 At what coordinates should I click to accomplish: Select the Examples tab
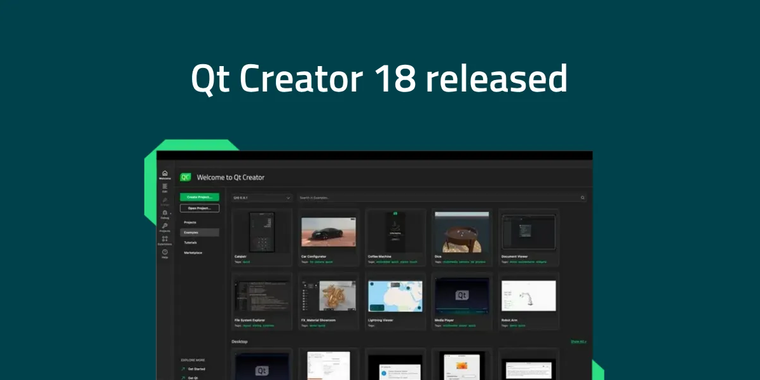click(199, 233)
